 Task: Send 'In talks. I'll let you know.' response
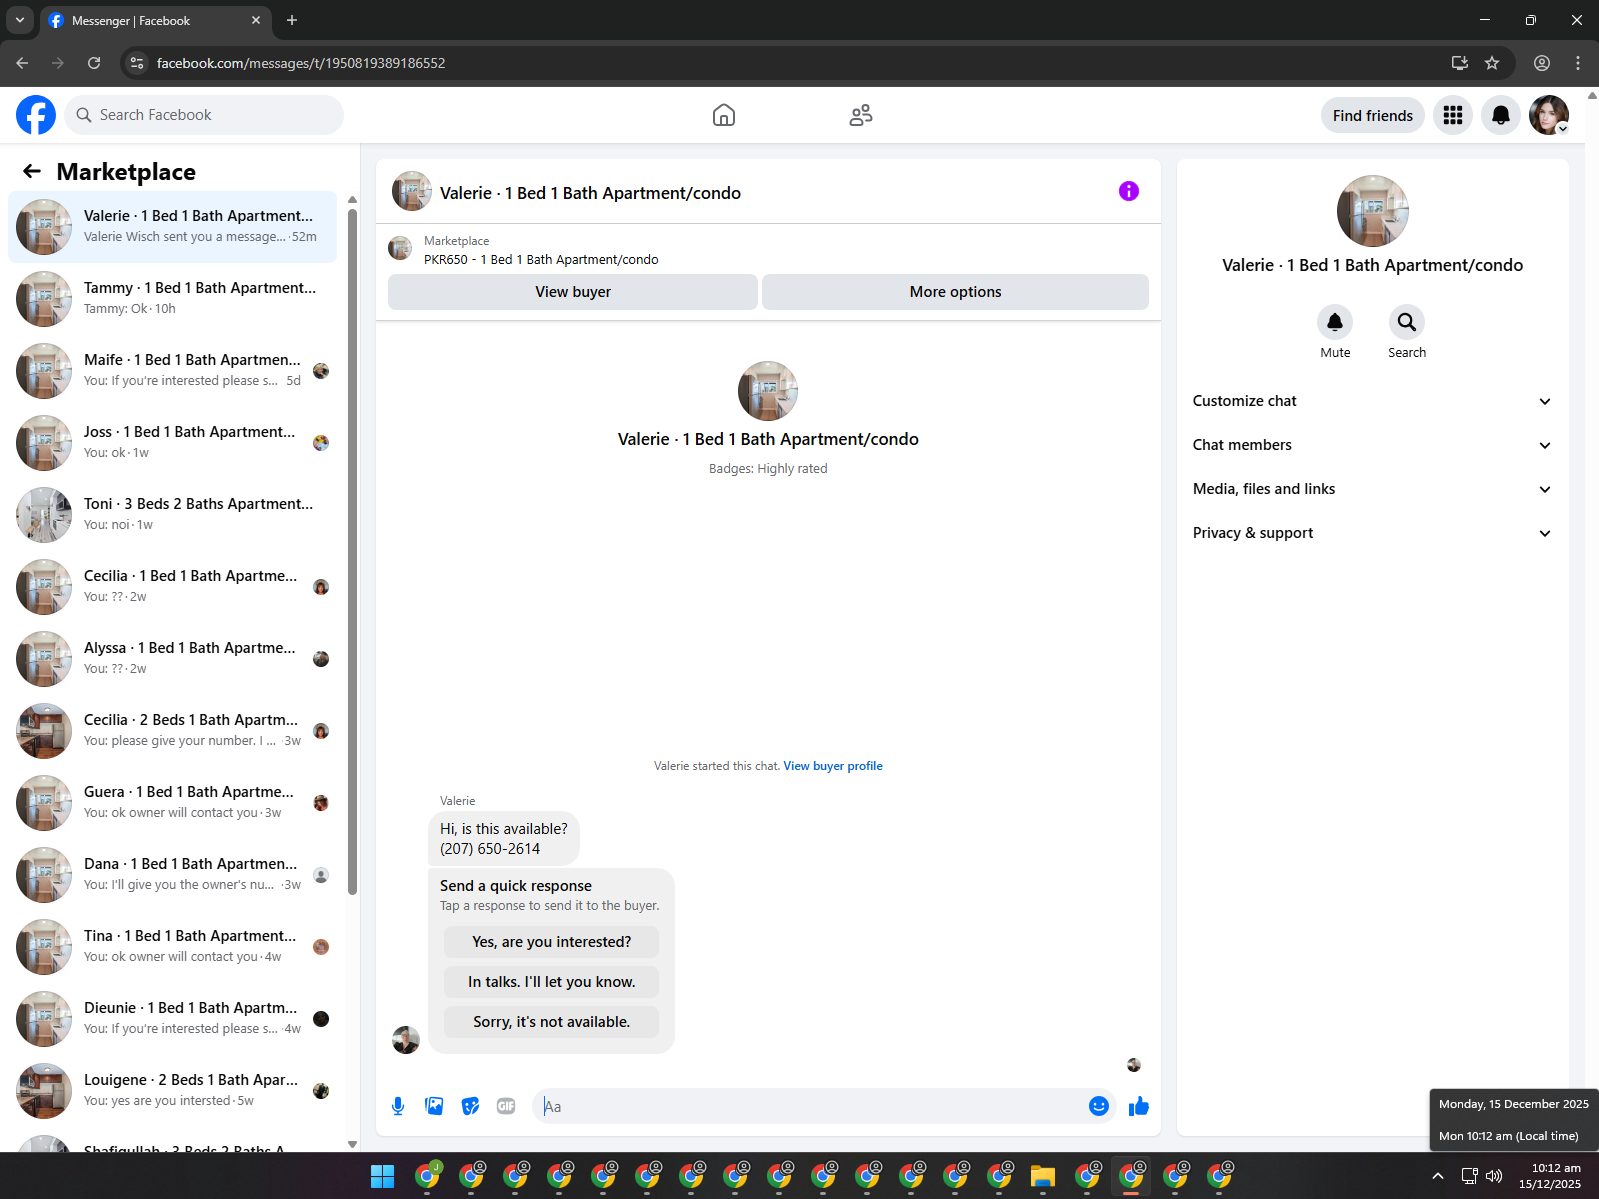tap(552, 982)
